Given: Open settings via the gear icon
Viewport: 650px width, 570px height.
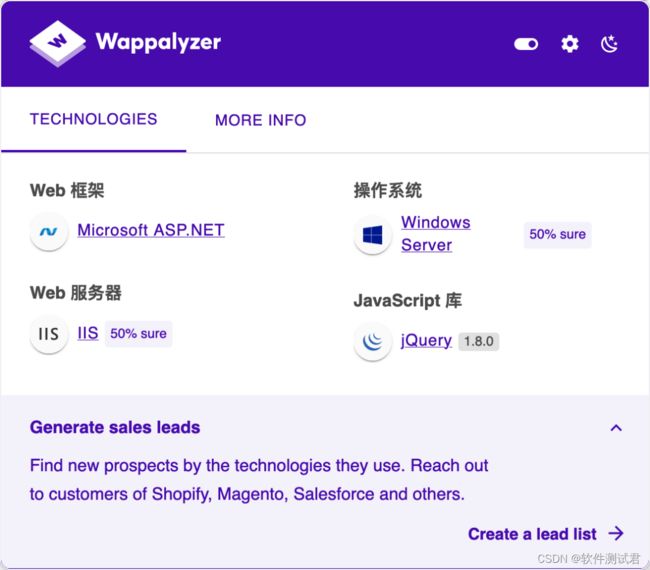Looking at the screenshot, I should point(570,44).
